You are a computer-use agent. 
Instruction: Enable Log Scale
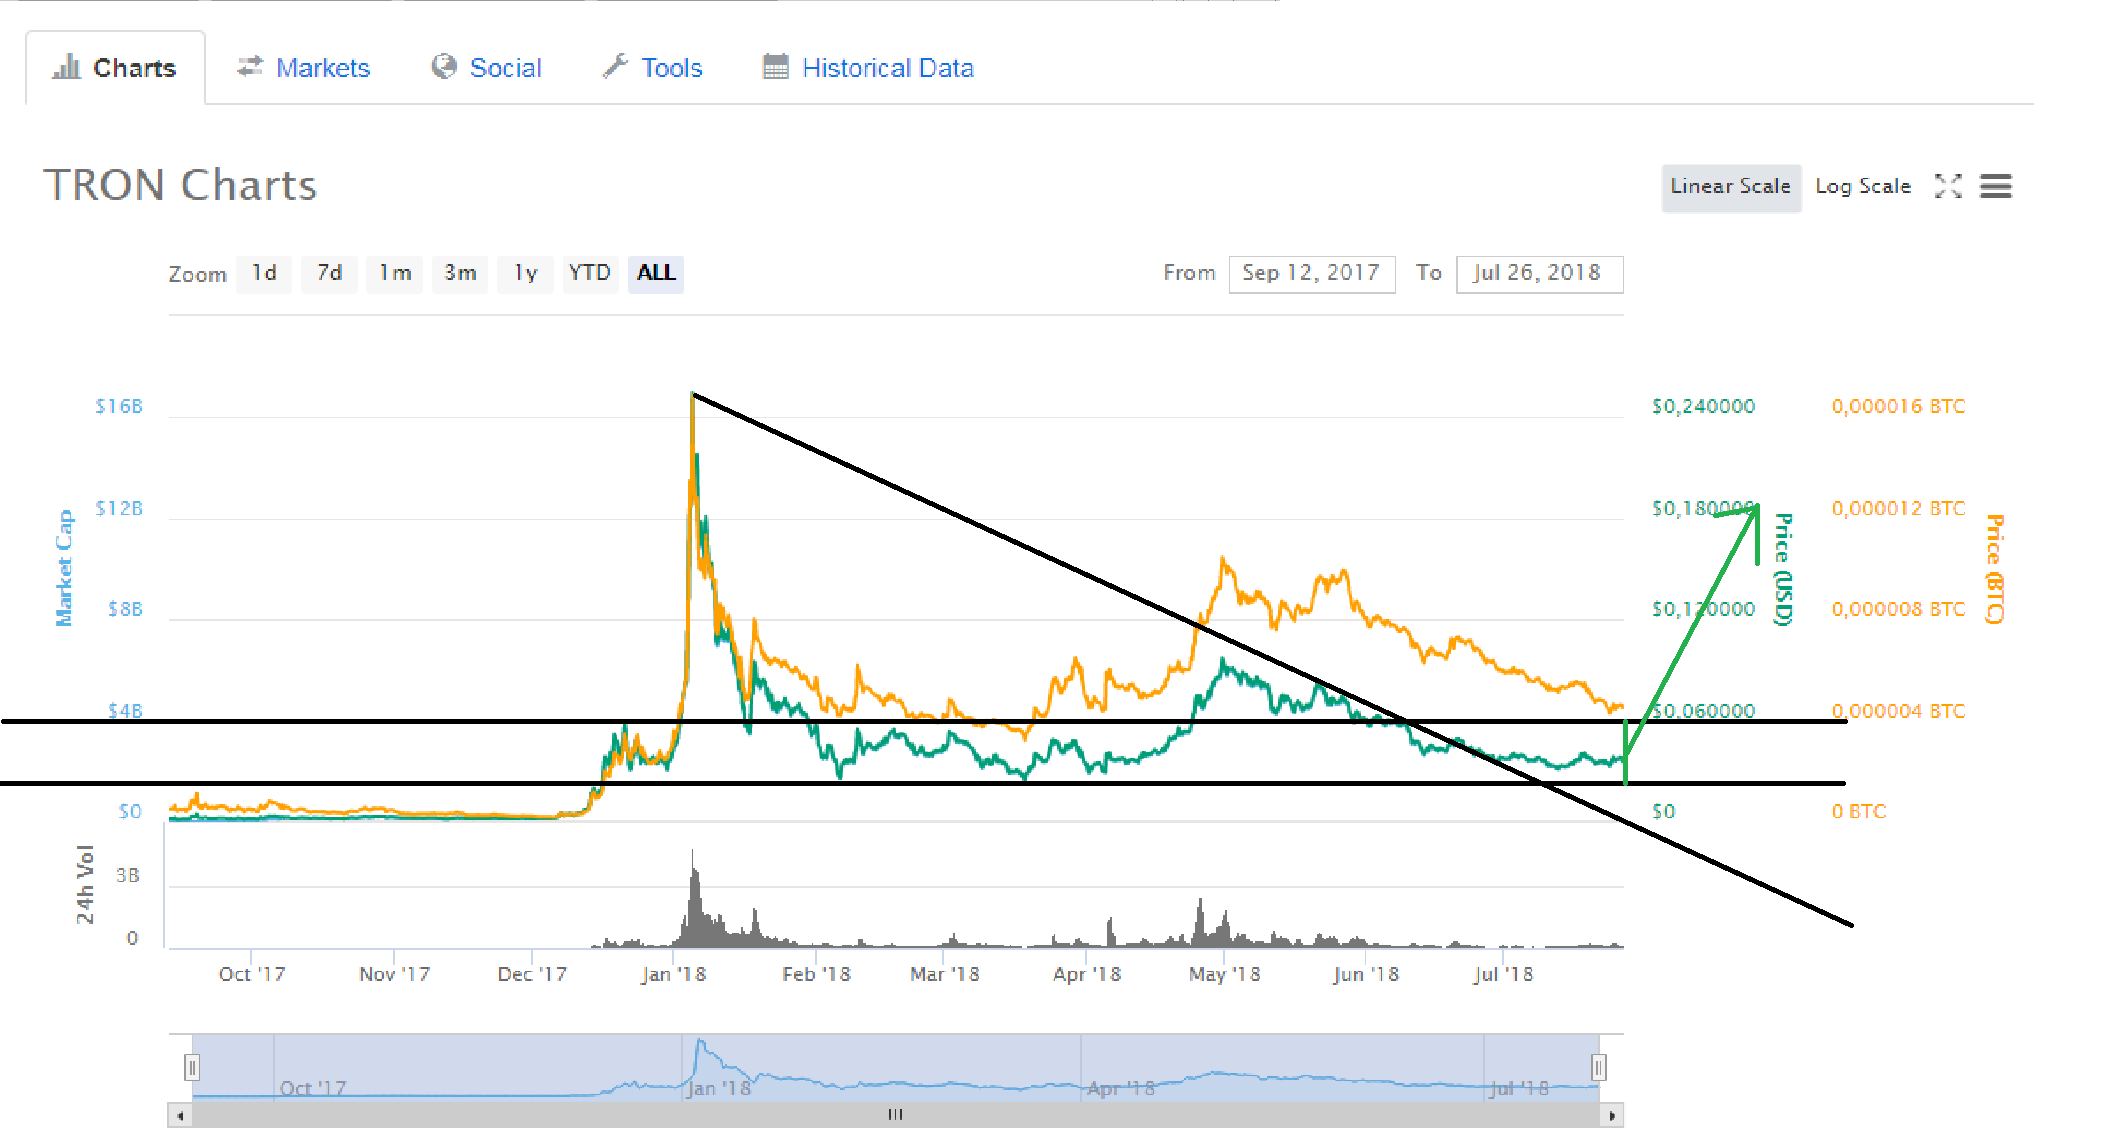pos(1862,187)
